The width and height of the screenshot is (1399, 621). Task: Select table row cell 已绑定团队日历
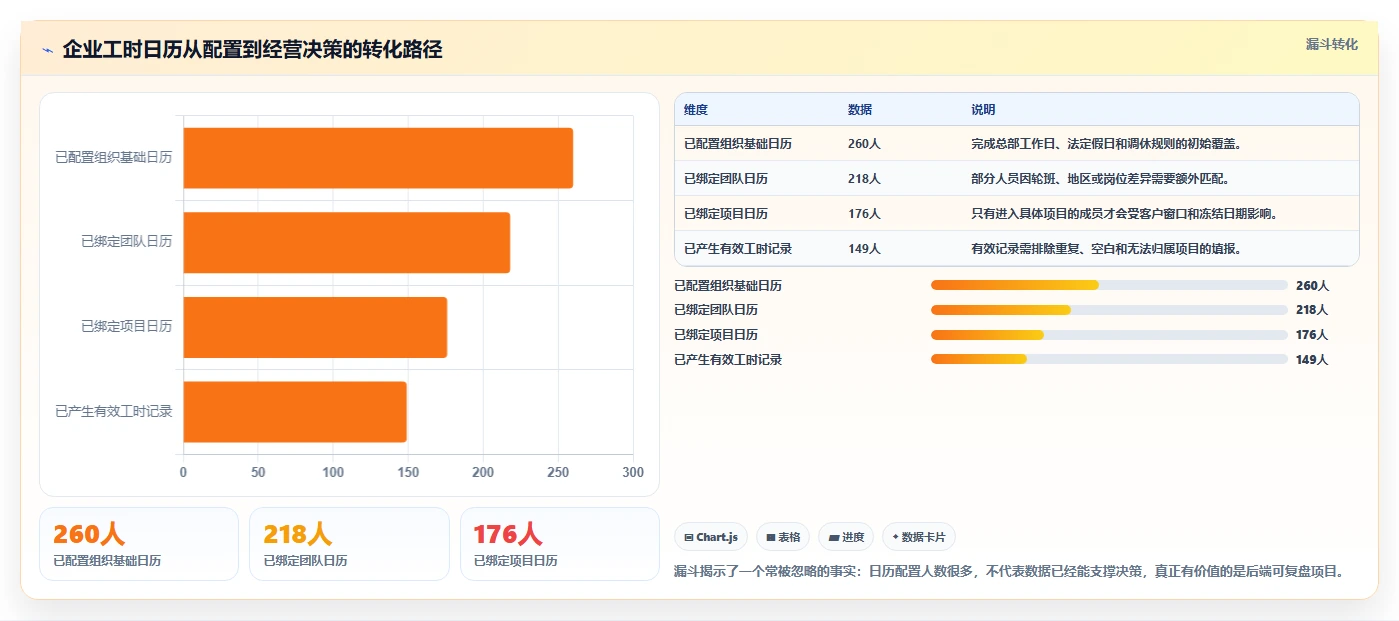pos(726,179)
